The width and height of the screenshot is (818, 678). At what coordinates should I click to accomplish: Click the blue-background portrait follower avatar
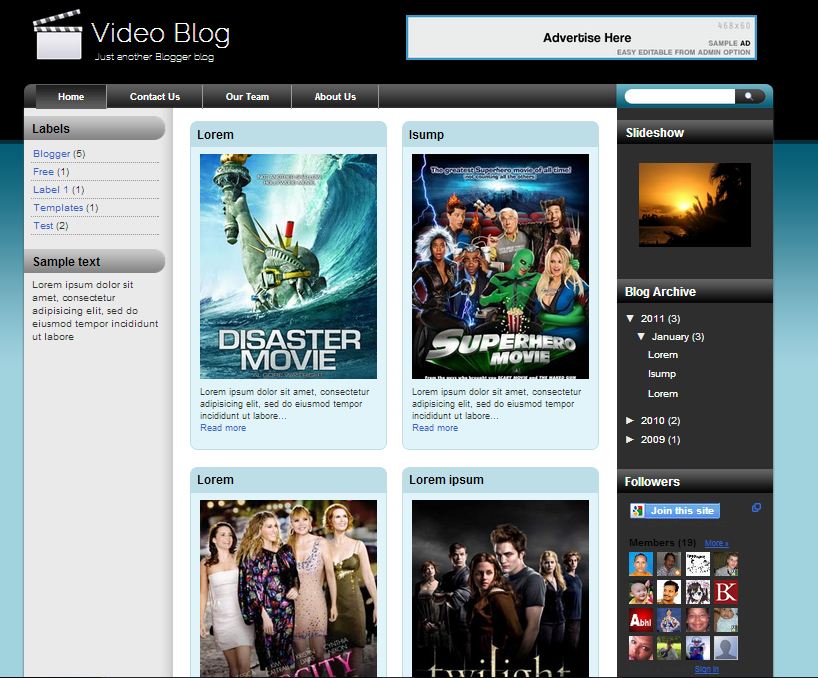[641, 564]
